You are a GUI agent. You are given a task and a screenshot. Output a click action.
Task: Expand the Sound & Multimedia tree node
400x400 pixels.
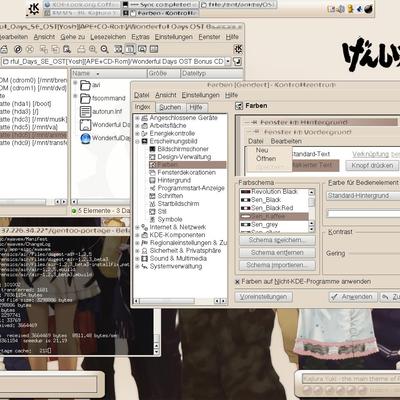(x=137, y=258)
